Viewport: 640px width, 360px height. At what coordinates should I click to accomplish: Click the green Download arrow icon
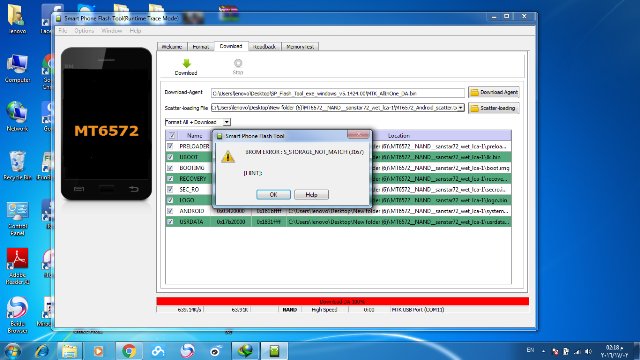tap(187, 64)
